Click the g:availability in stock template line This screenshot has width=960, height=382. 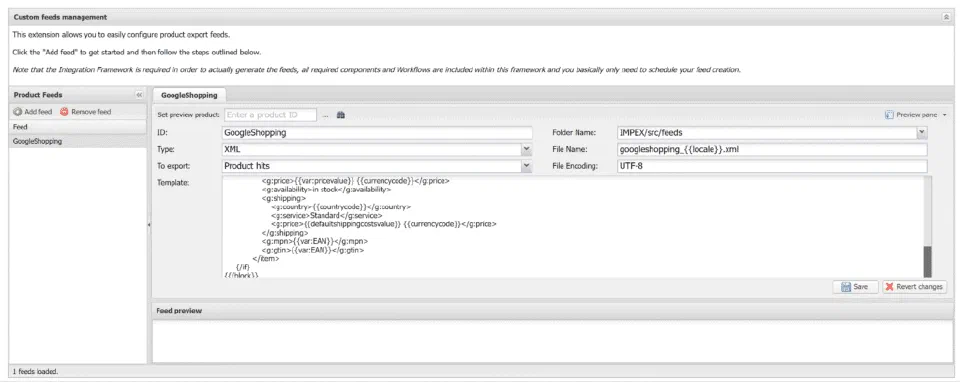pos(326,190)
